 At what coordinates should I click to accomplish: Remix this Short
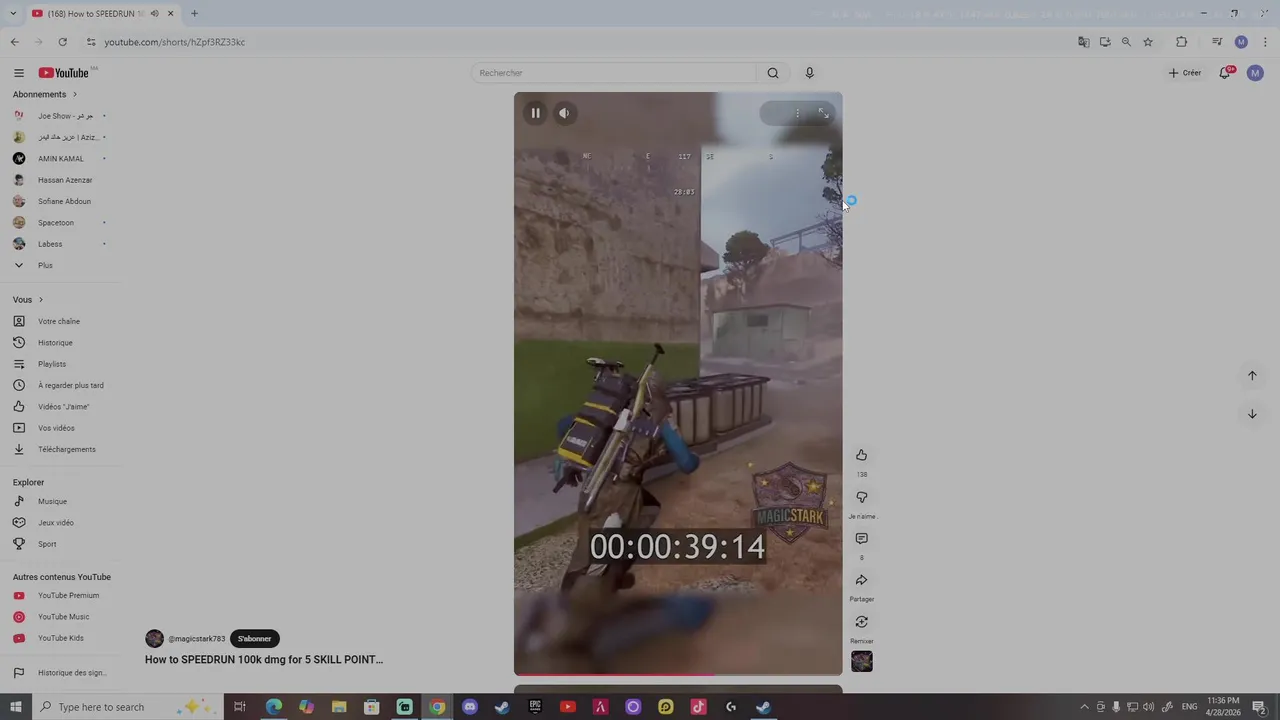[x=861, y=622]
